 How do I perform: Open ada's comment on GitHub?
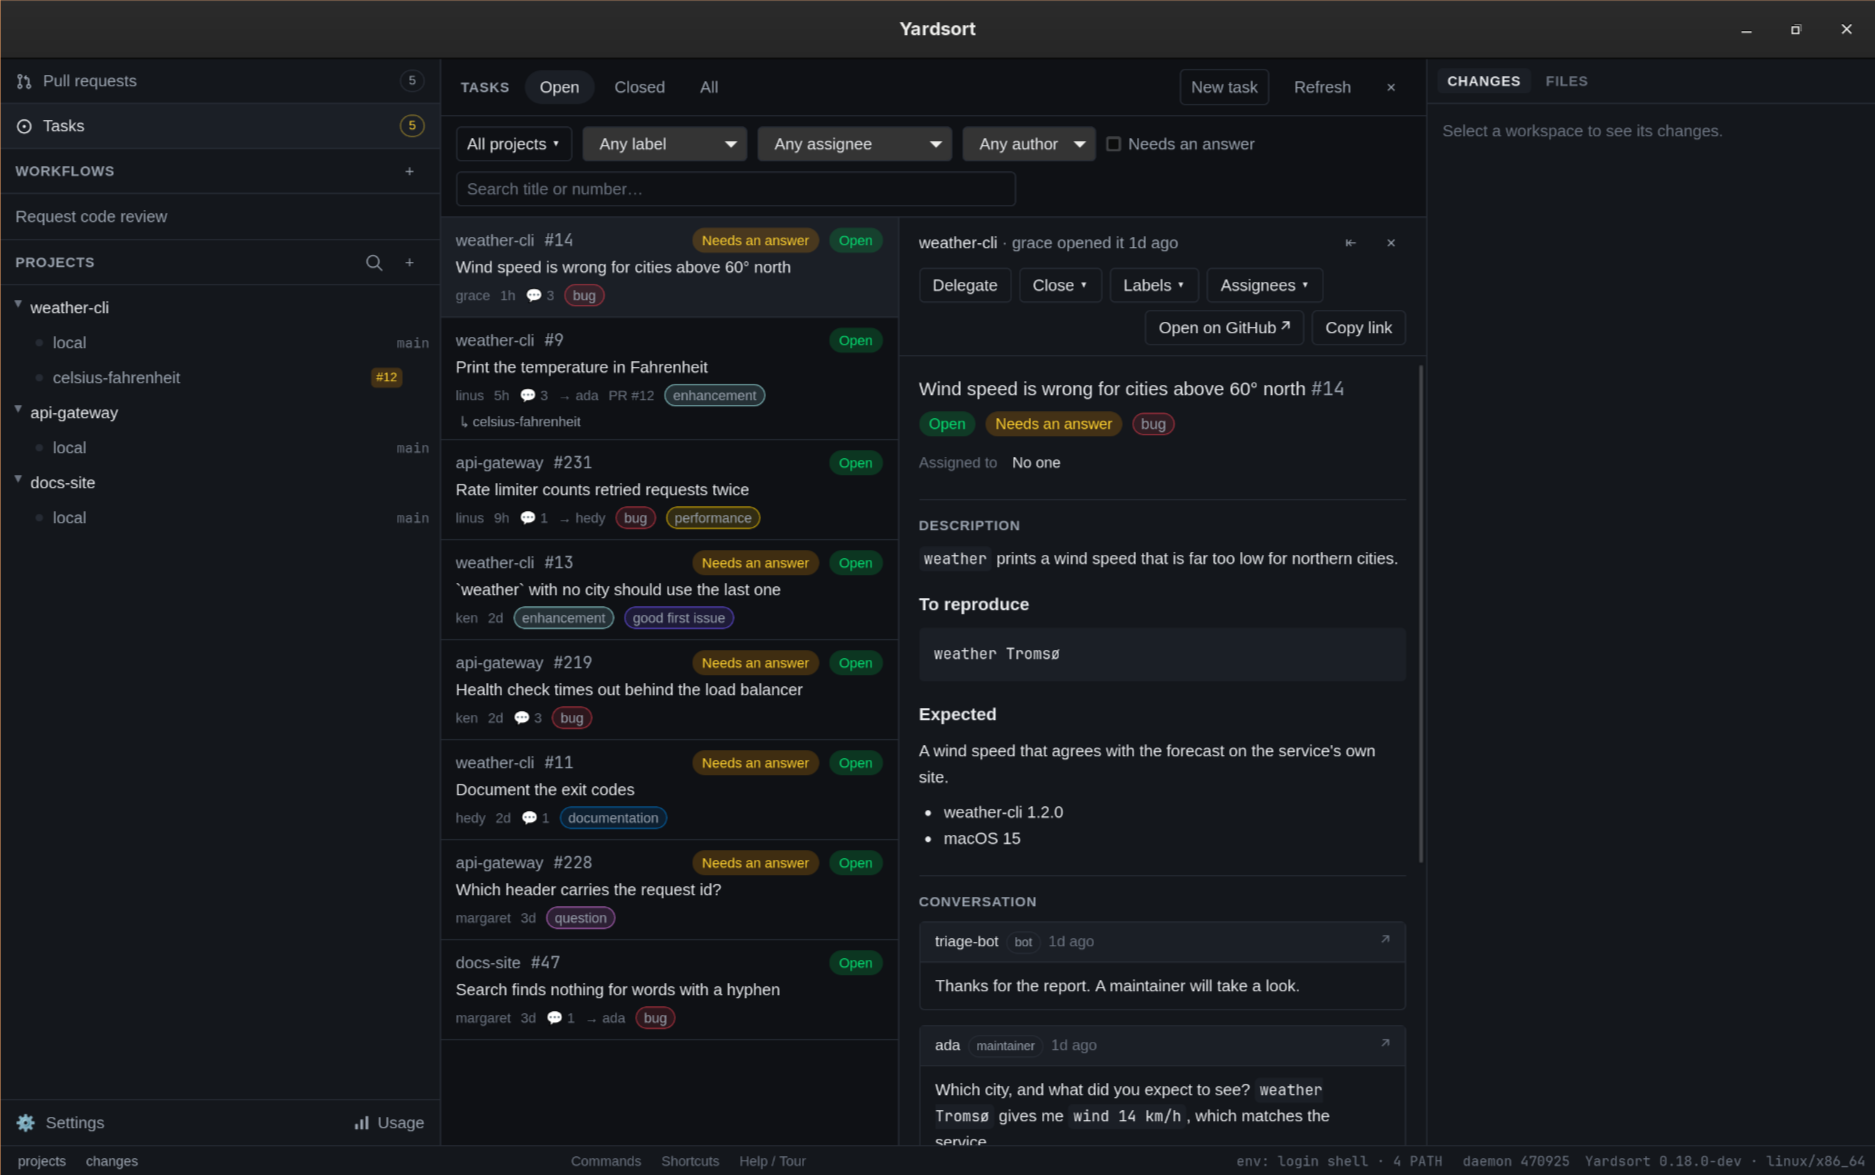click(x=1385, y=1044)
